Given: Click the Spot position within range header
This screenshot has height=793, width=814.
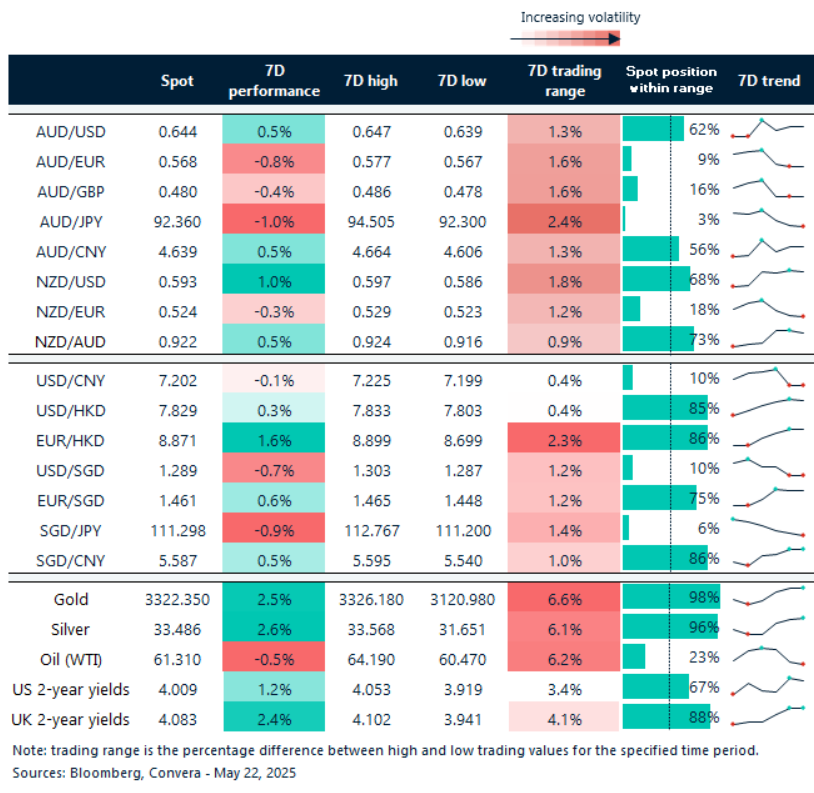Looking at the screenshot, I should (x=670, y=80).
